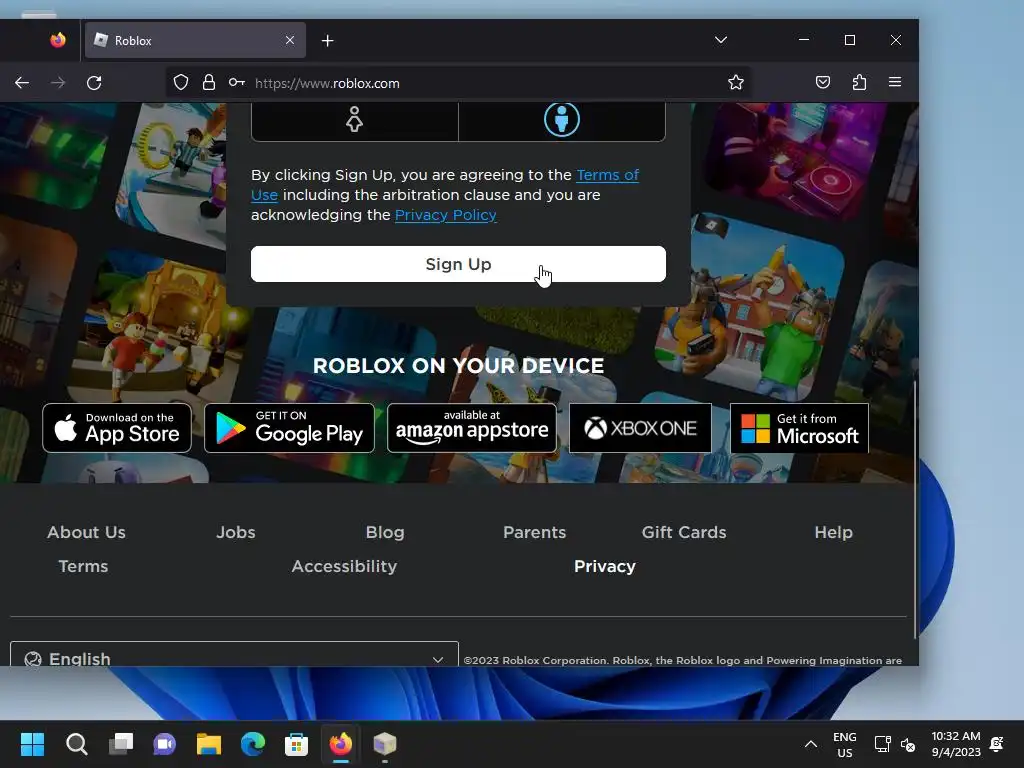Show site security lock info

tap(208, 82)
